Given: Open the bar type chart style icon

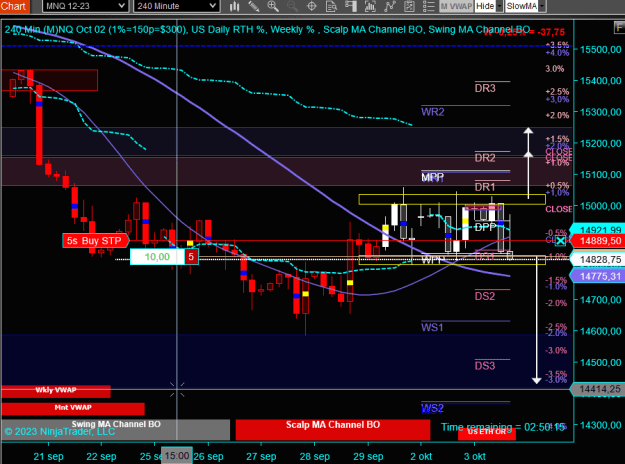Looking at the screenshot, I should coord(234,6).
